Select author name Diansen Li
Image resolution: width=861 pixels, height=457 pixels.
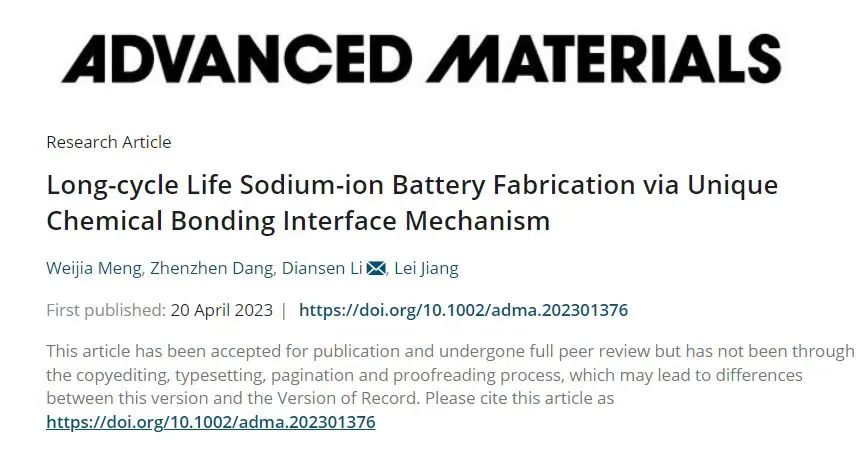point(322,269)
